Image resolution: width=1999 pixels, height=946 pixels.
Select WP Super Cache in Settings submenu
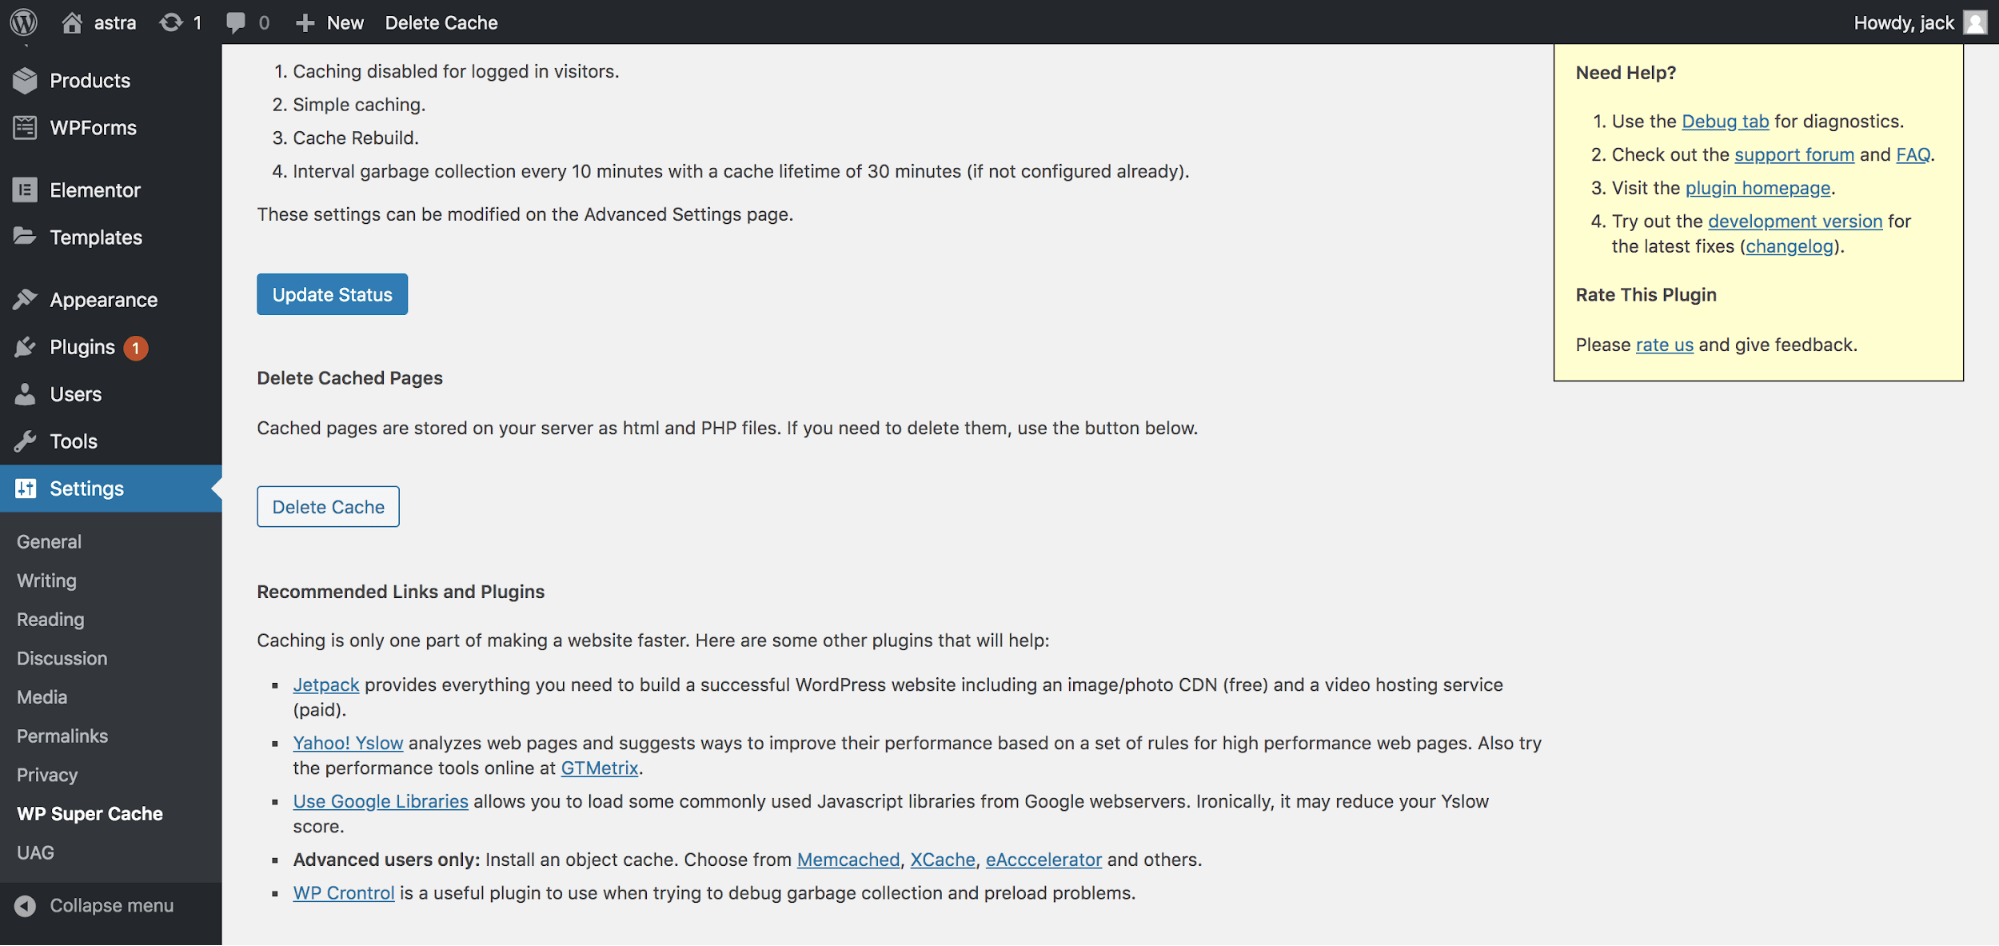(x=90, y=814)
